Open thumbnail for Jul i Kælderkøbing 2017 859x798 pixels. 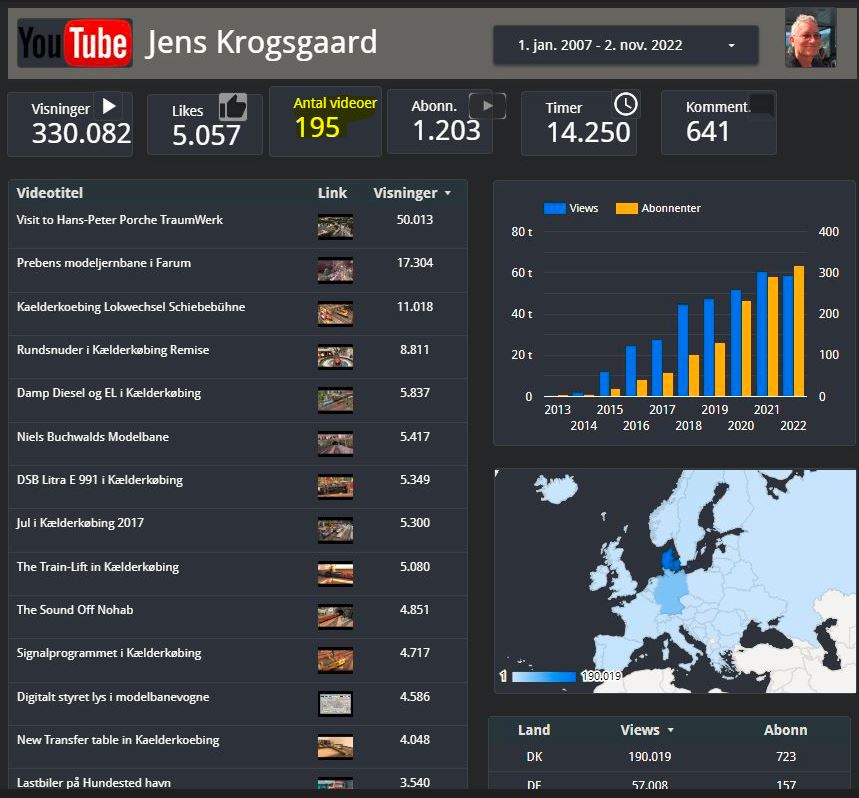tap(335, 530)
